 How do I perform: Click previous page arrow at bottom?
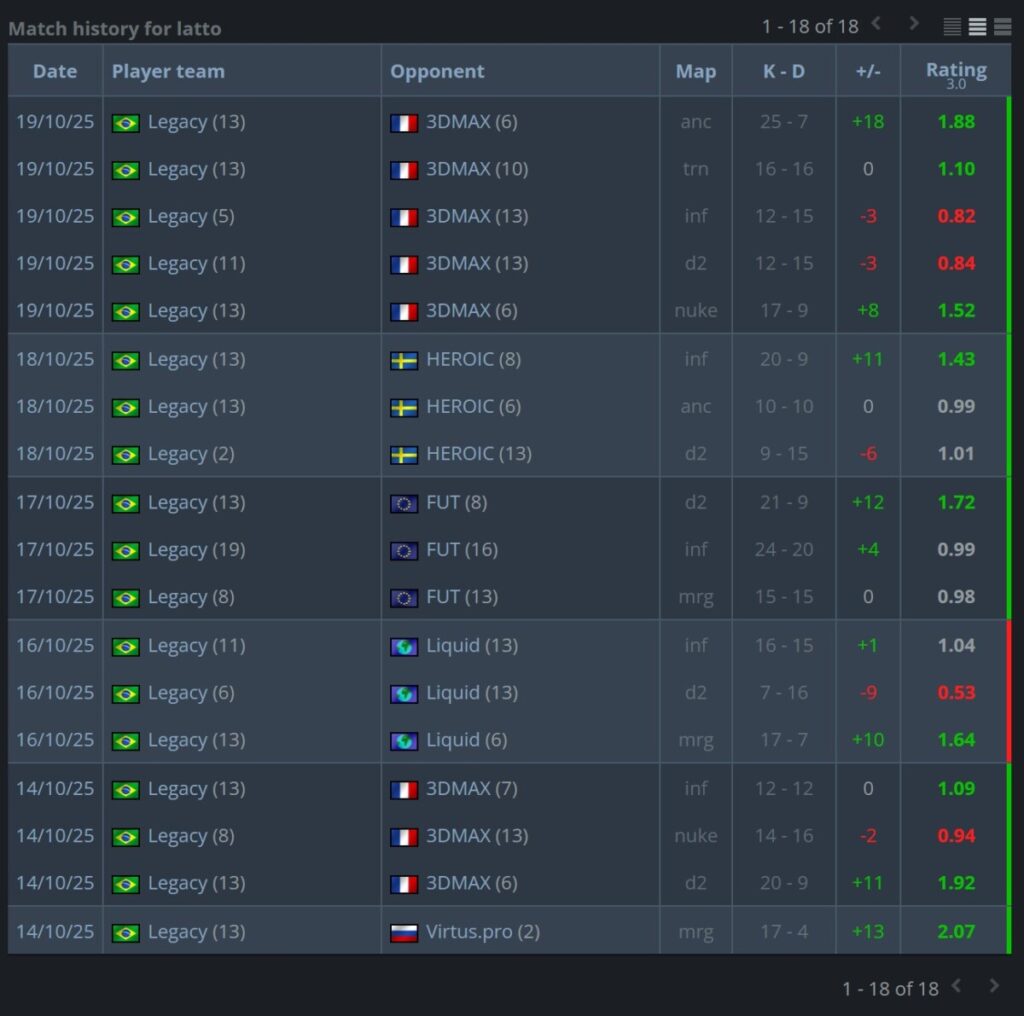pos(957,986)
